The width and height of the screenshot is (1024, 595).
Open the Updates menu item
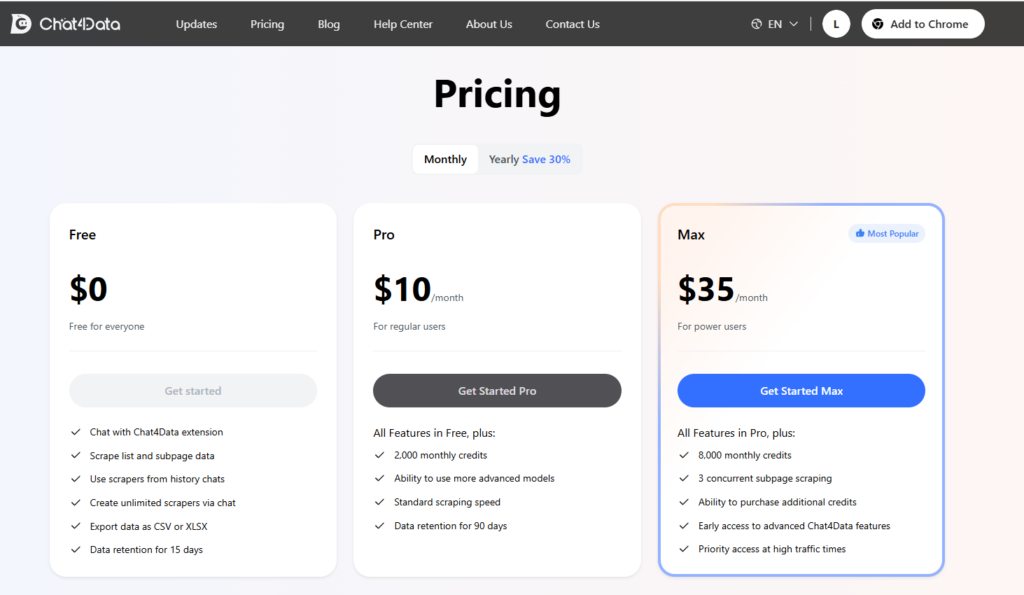[x=196, y=24]
